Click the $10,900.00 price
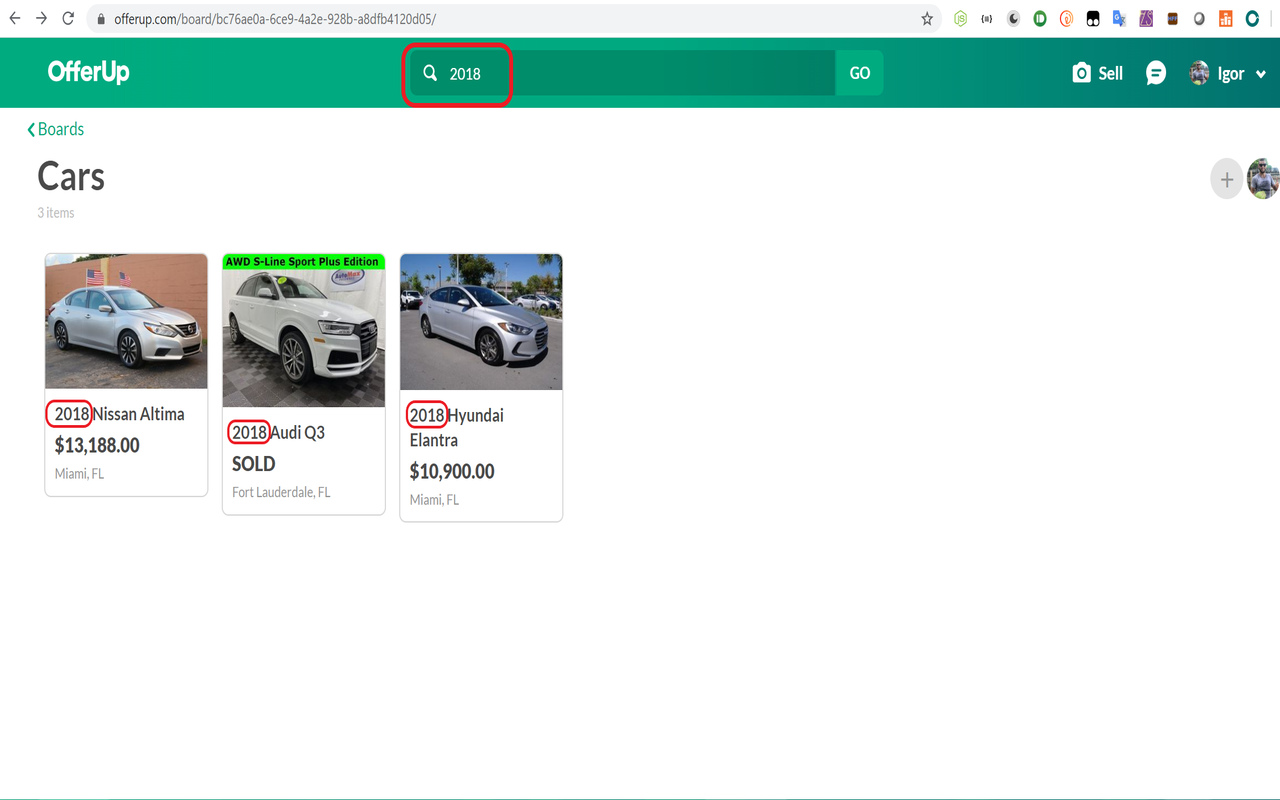The width and height of the screenshot is (1280, 800). point(452,471)
